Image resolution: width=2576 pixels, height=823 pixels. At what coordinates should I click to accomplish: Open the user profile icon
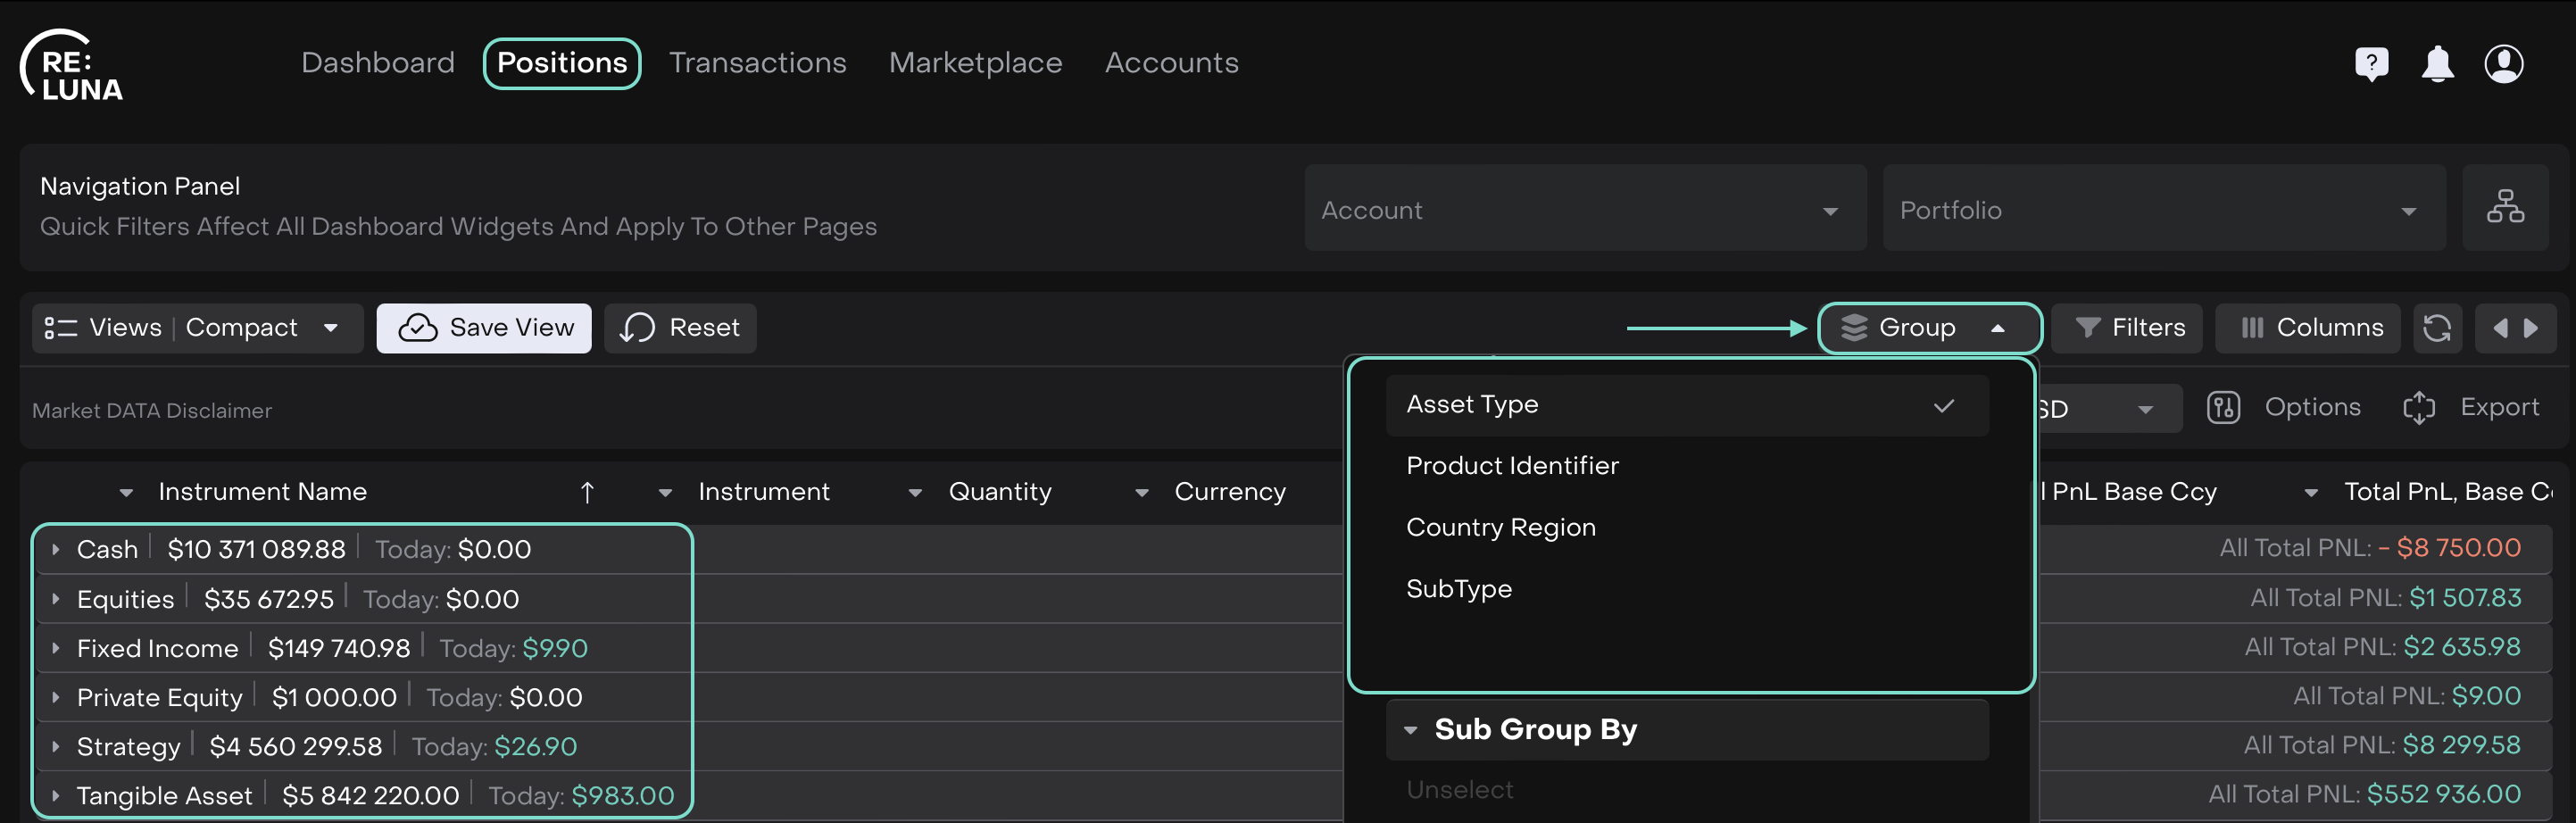(x=2503, y=64)
